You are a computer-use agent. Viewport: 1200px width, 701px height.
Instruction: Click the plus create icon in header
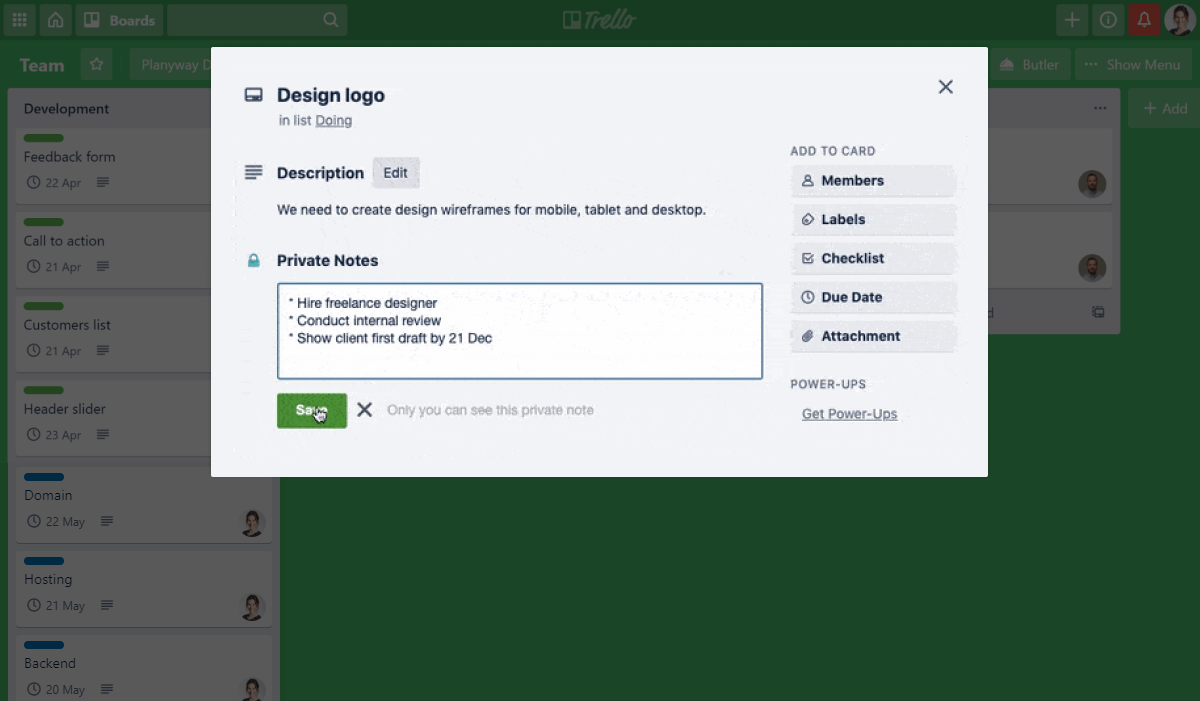(x=1072, y=20)
